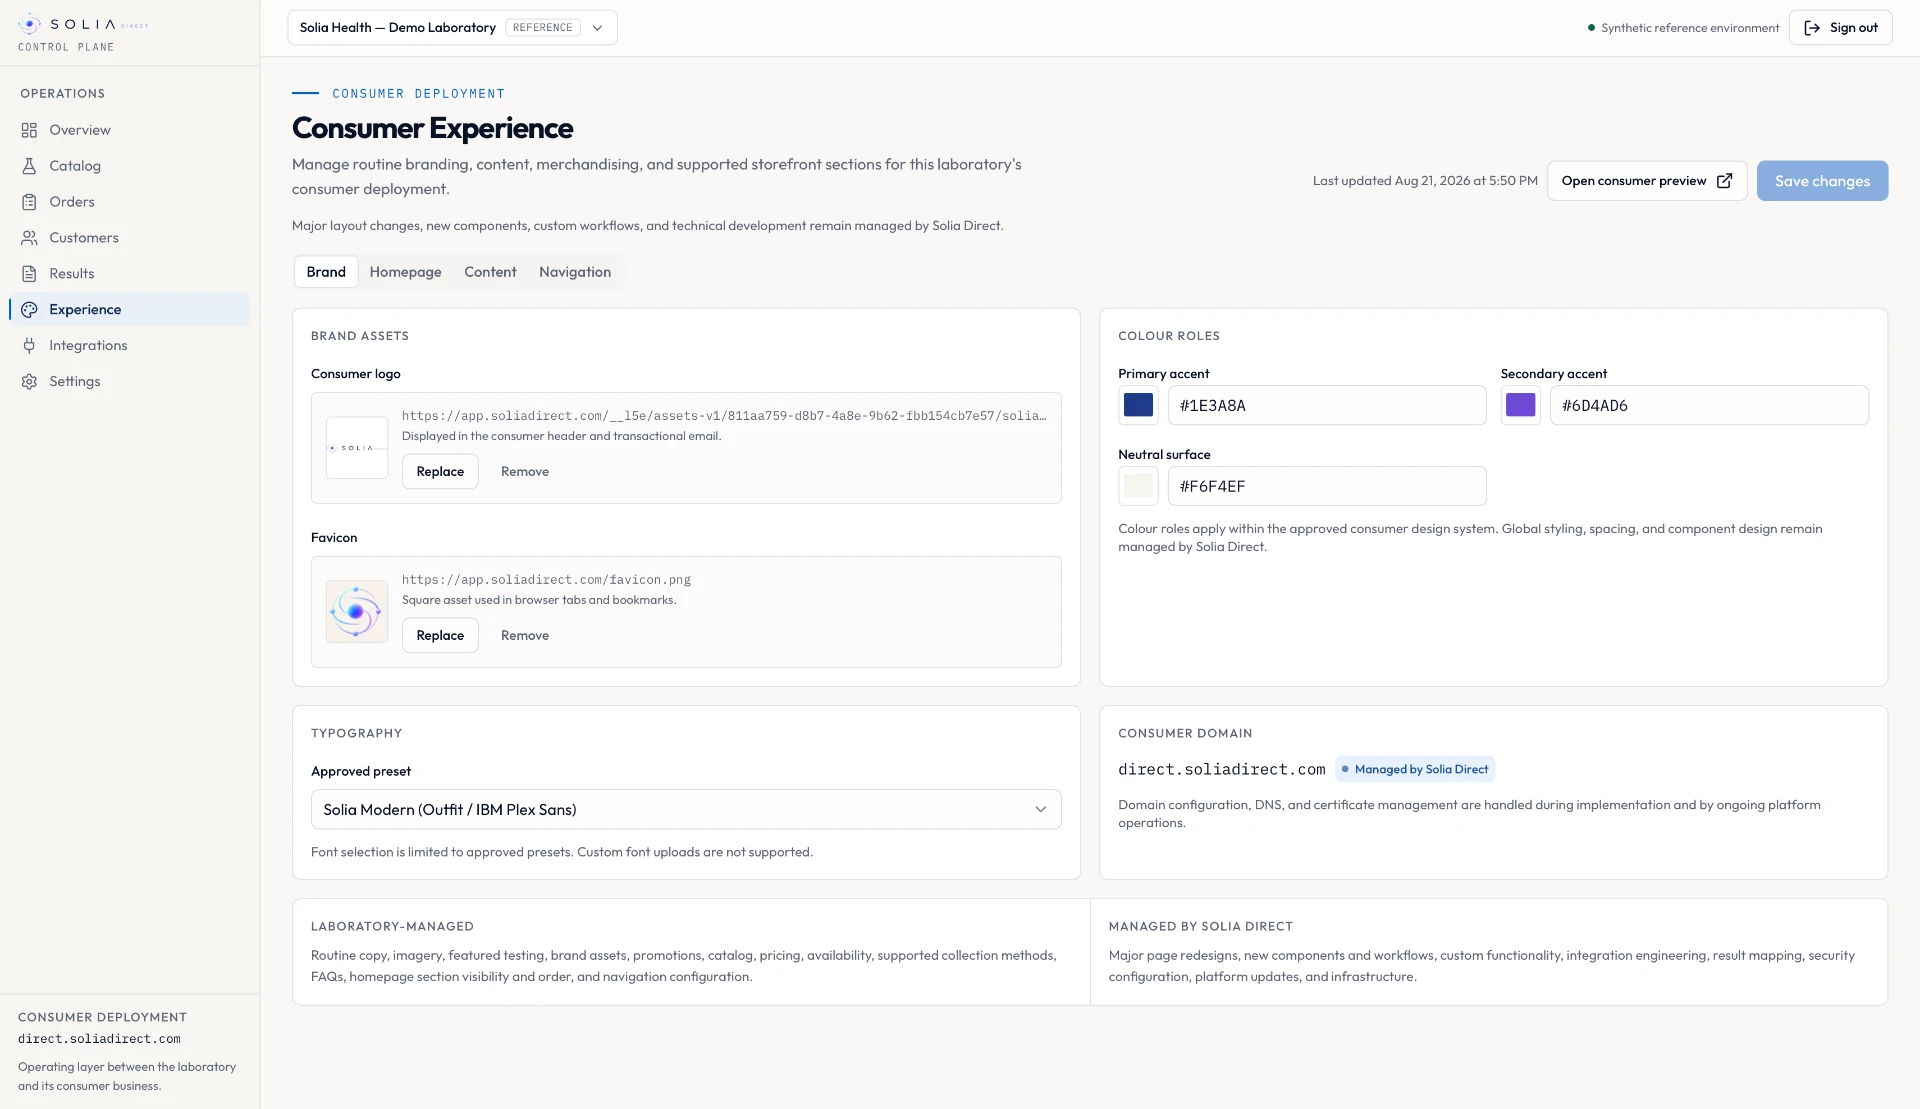Click the CONSUMER DEPLOYMENT breadcrumb label
Viewport: 1920px width, 1109px height.
[x=418, y=94]
